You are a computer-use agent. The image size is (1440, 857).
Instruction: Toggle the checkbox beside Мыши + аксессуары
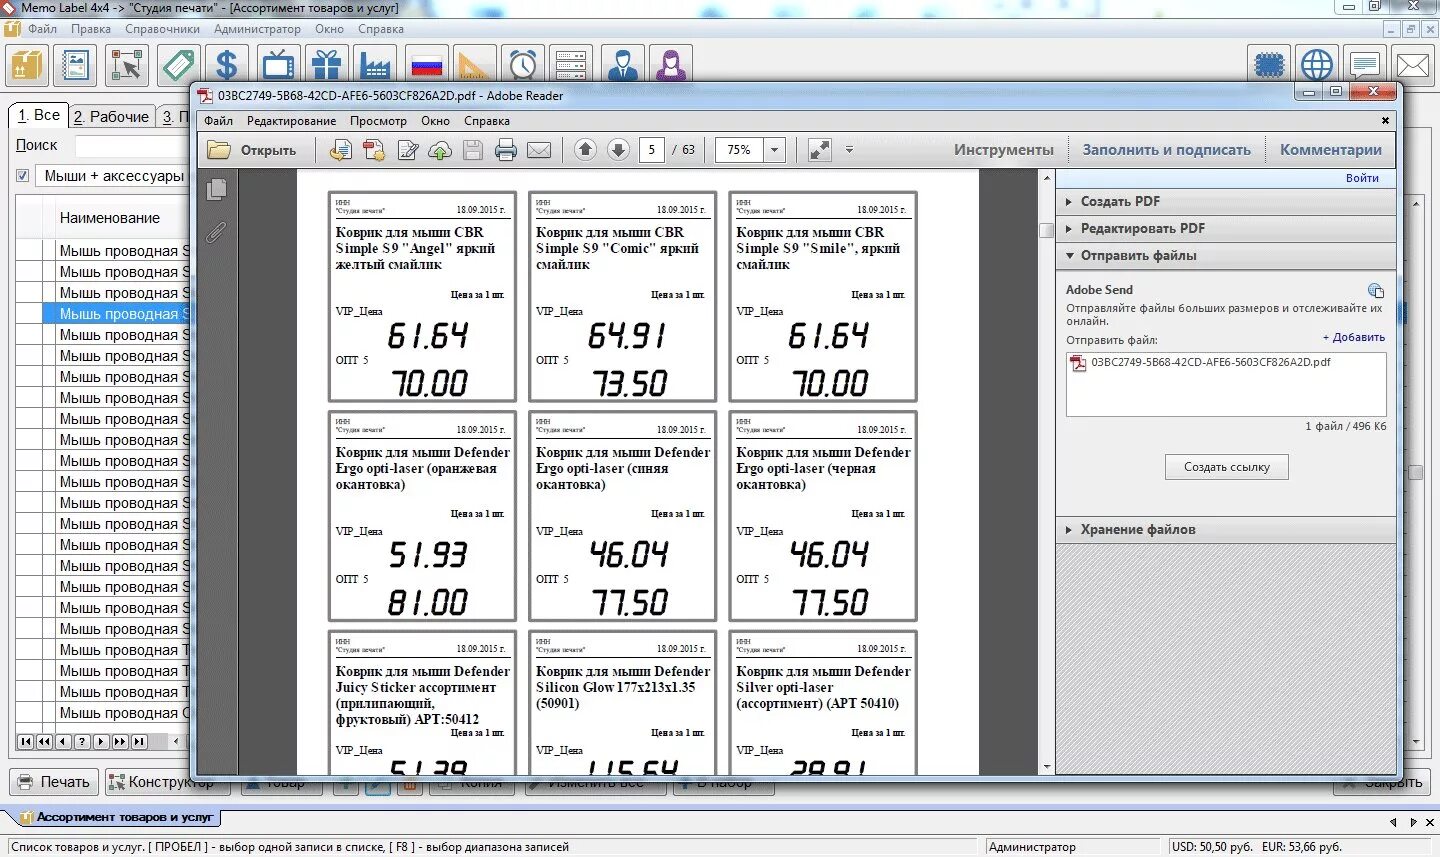point(23,176)
